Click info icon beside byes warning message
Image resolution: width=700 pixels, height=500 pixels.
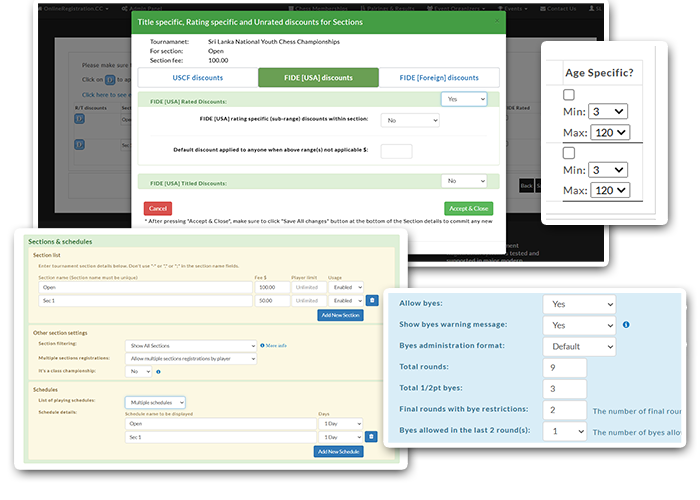(x=626, y=325)
